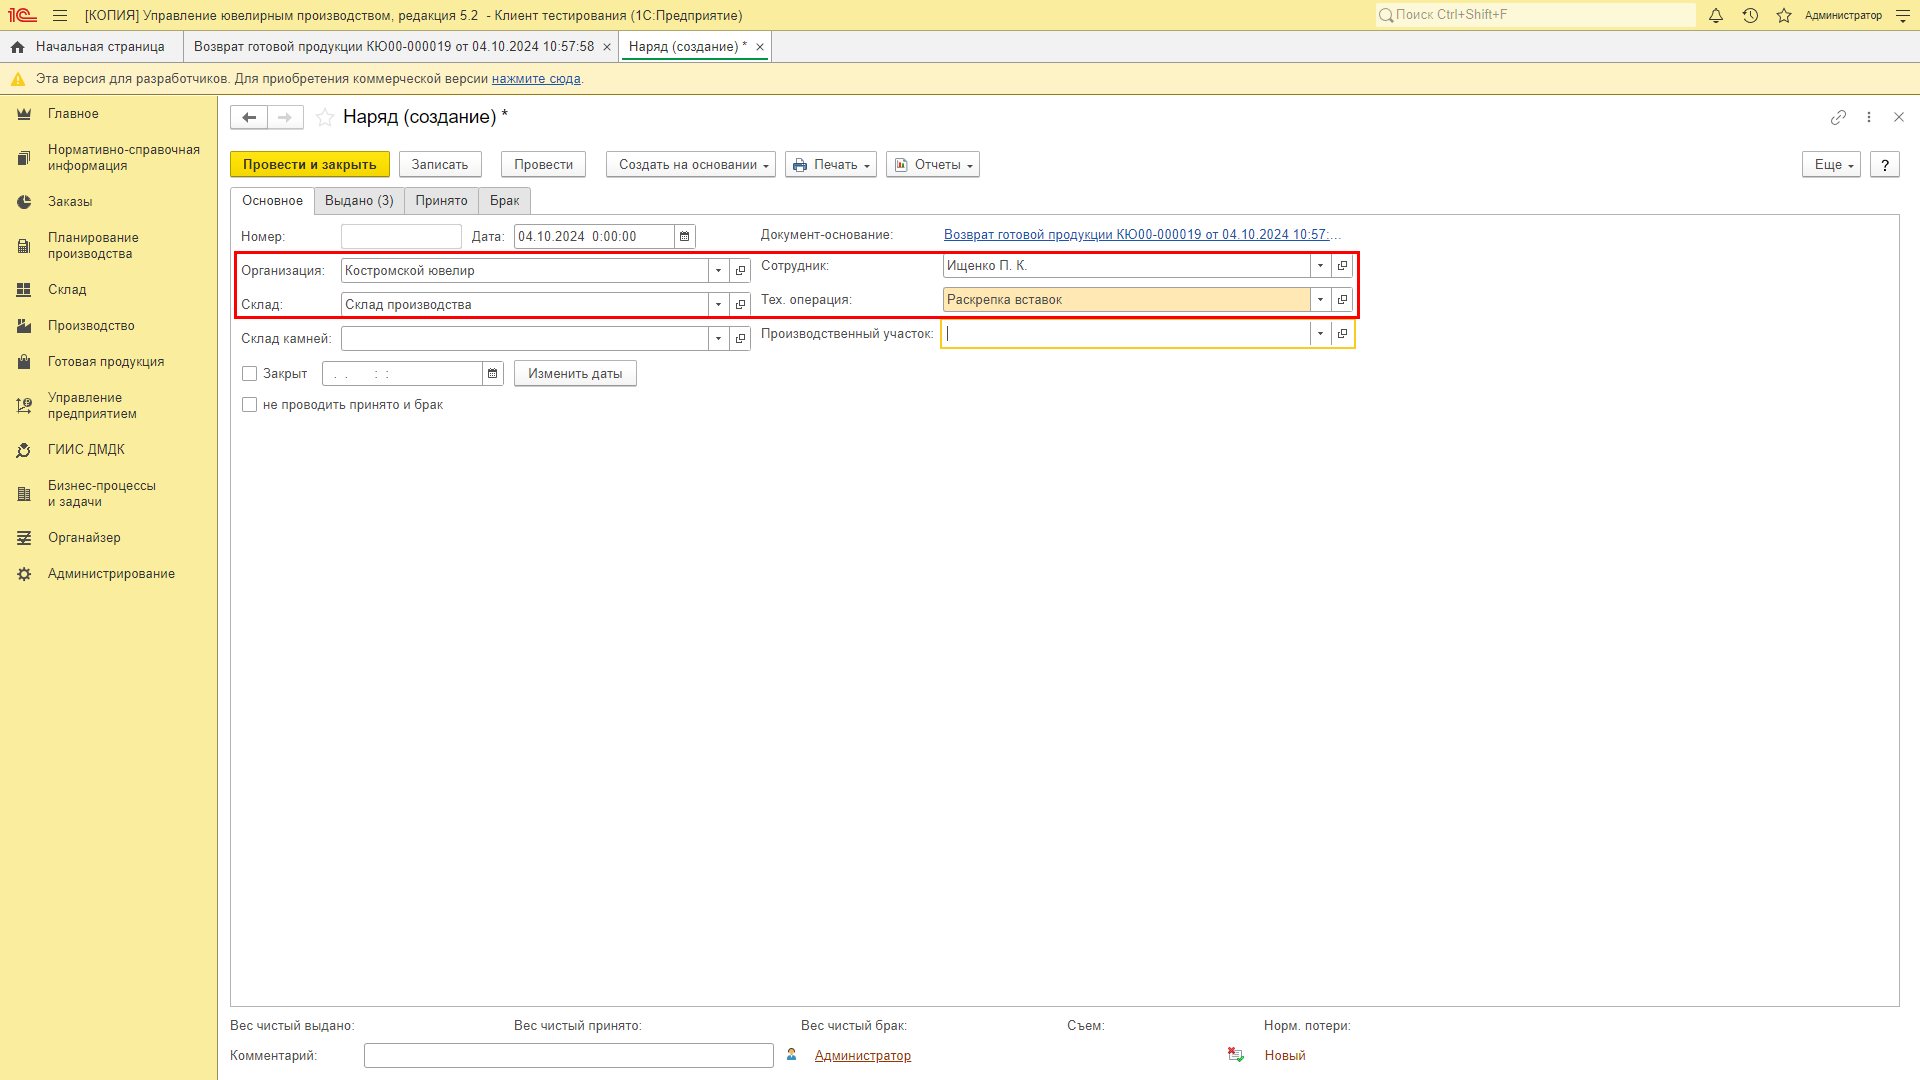
Task: Click the Новый document status icon
Action: [1236, 1055]
